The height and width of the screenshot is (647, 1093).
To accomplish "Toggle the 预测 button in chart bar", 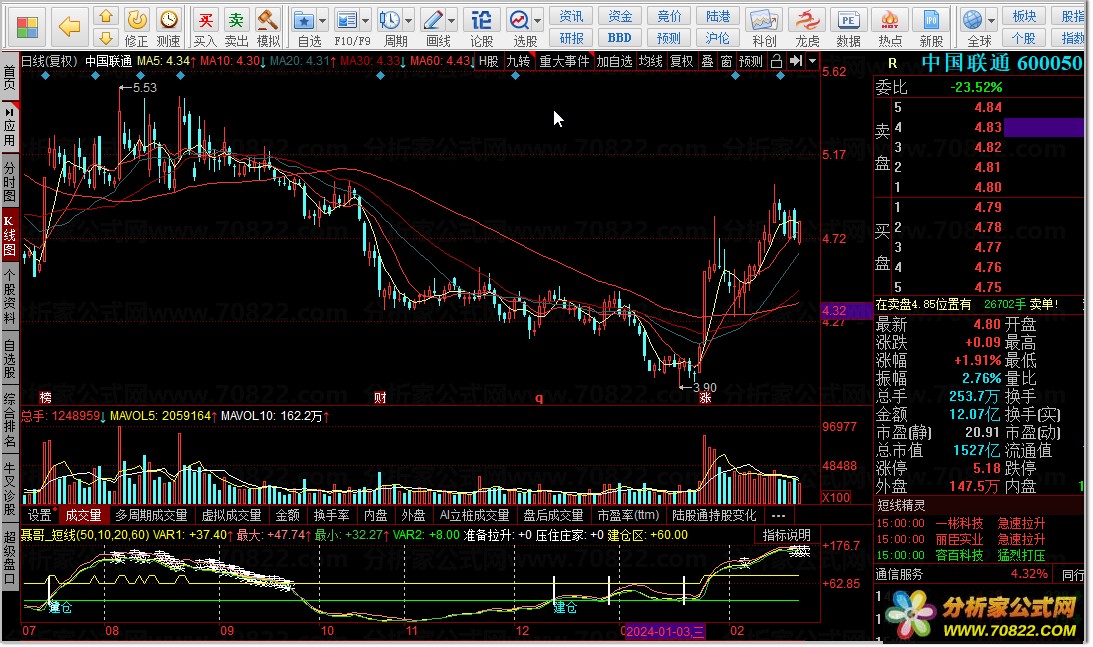I will point(751,61).
